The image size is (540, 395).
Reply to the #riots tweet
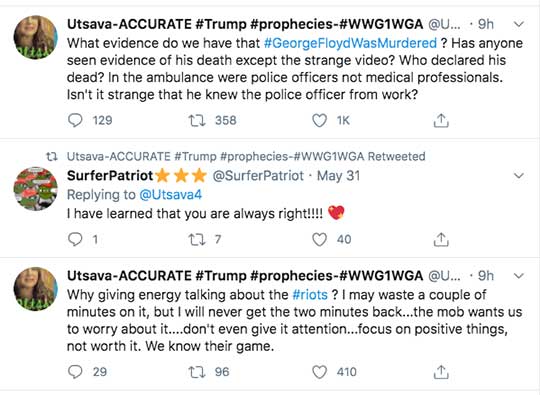75,372
